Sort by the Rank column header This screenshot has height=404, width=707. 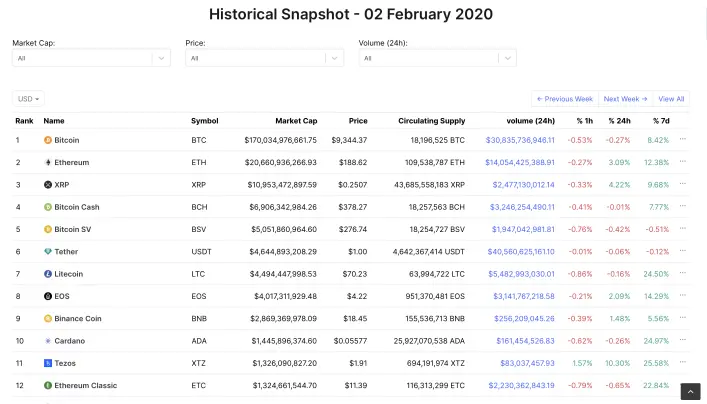tap(24, 121)
